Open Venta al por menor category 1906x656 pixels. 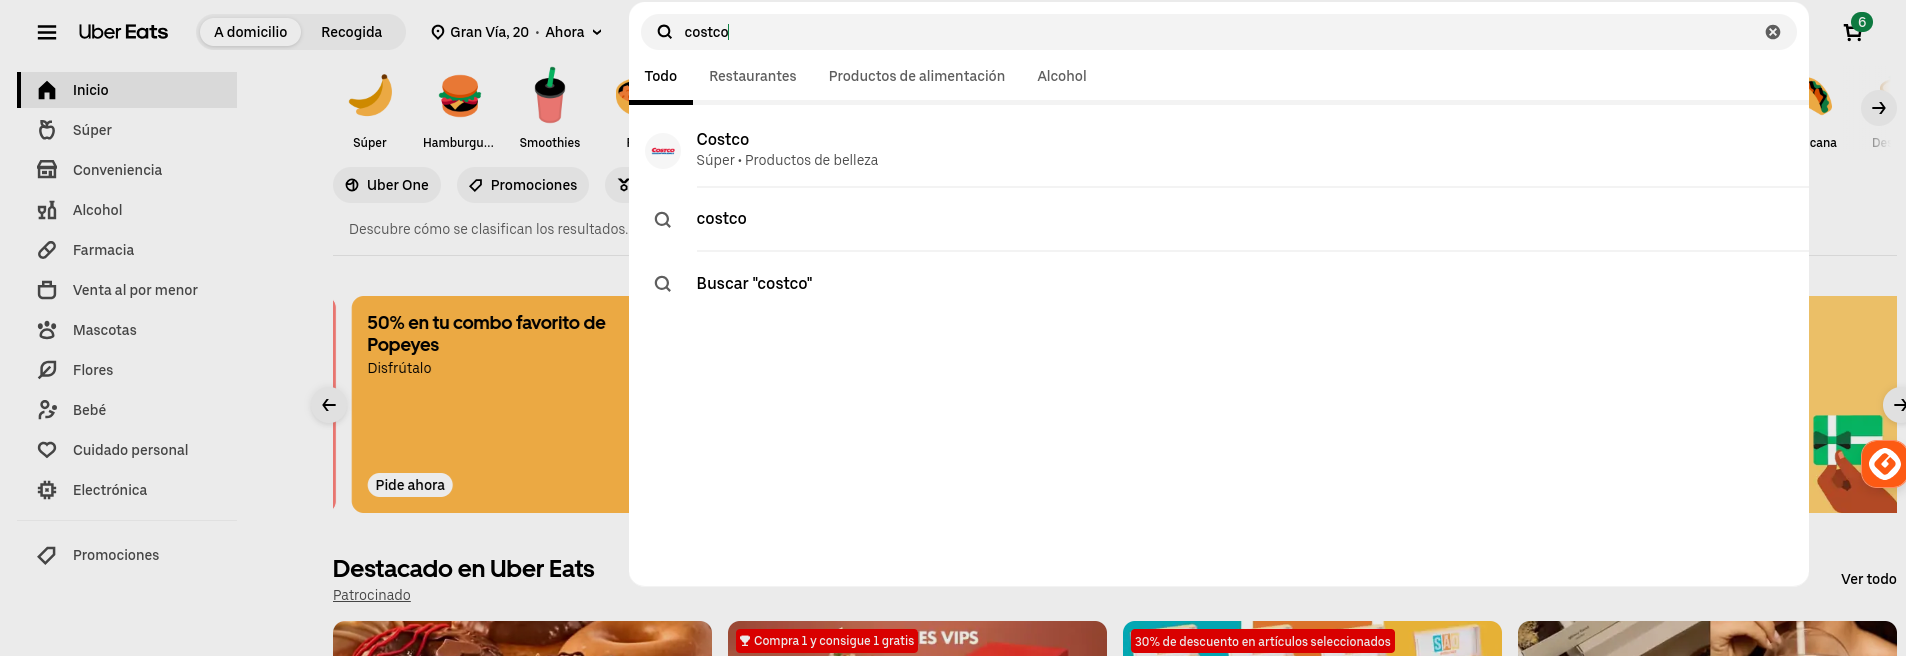pos(128,290)
